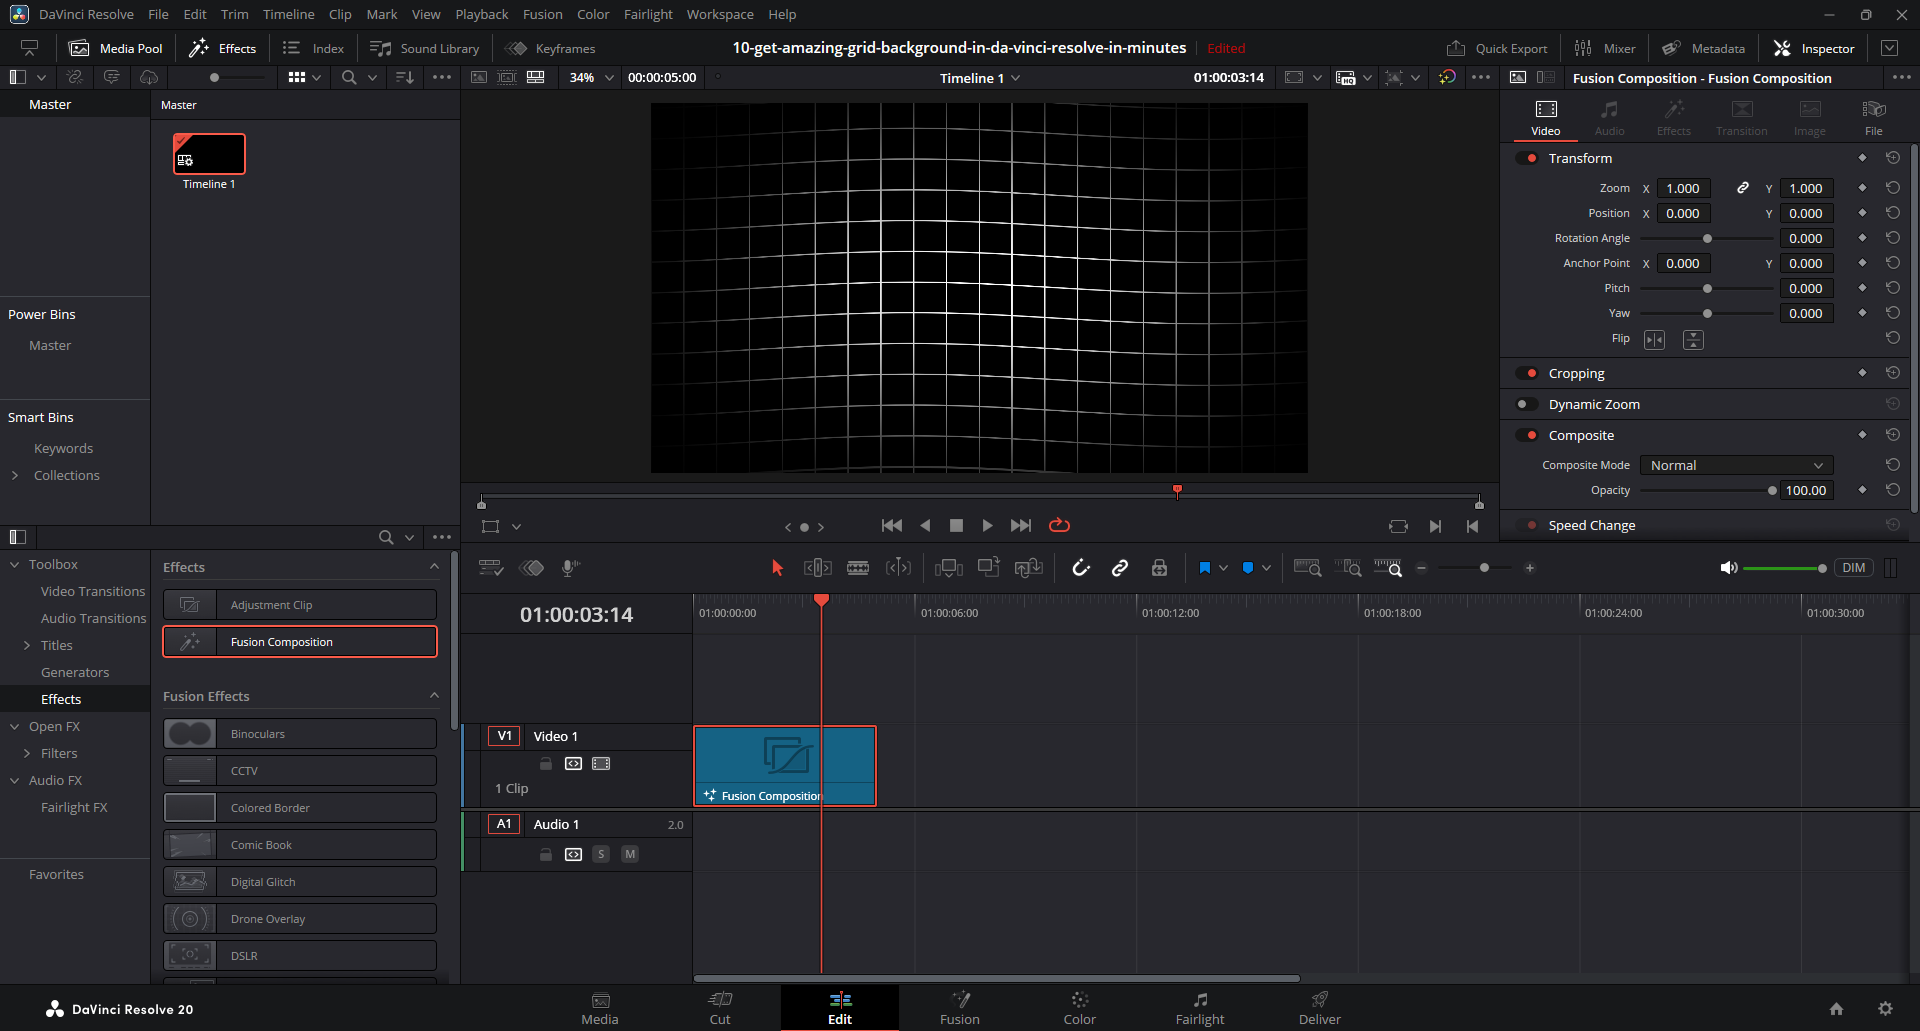Toggle the Transform section on/off
1920x1031 pixels.
coord(1527,158)
